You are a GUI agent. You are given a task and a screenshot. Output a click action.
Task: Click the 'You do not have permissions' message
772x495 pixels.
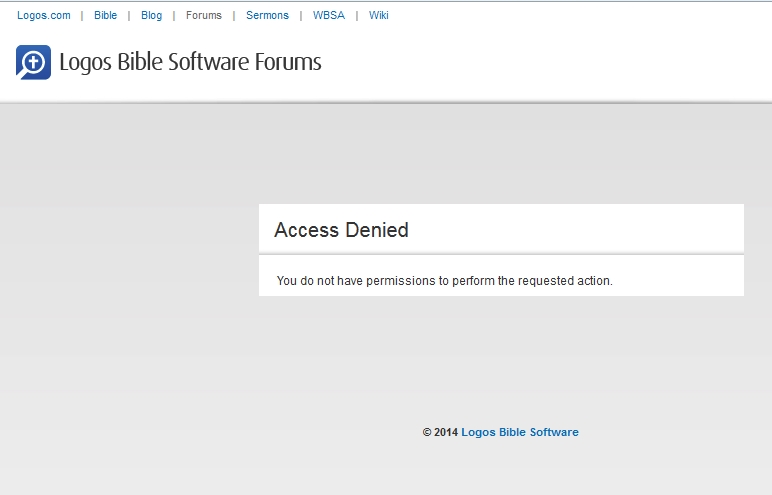click(x=445, y=281)
